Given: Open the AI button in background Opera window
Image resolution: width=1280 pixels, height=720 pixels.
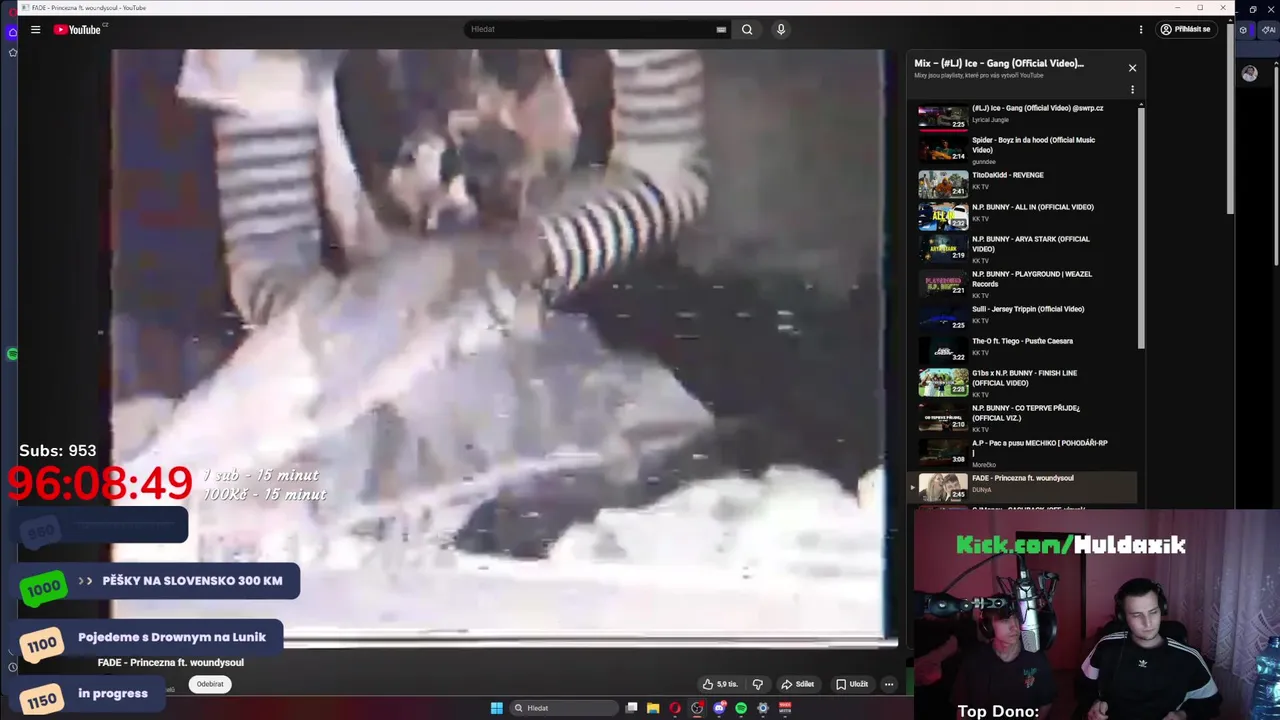Looking at the screenshot, I should click(x=1269, y=30).
